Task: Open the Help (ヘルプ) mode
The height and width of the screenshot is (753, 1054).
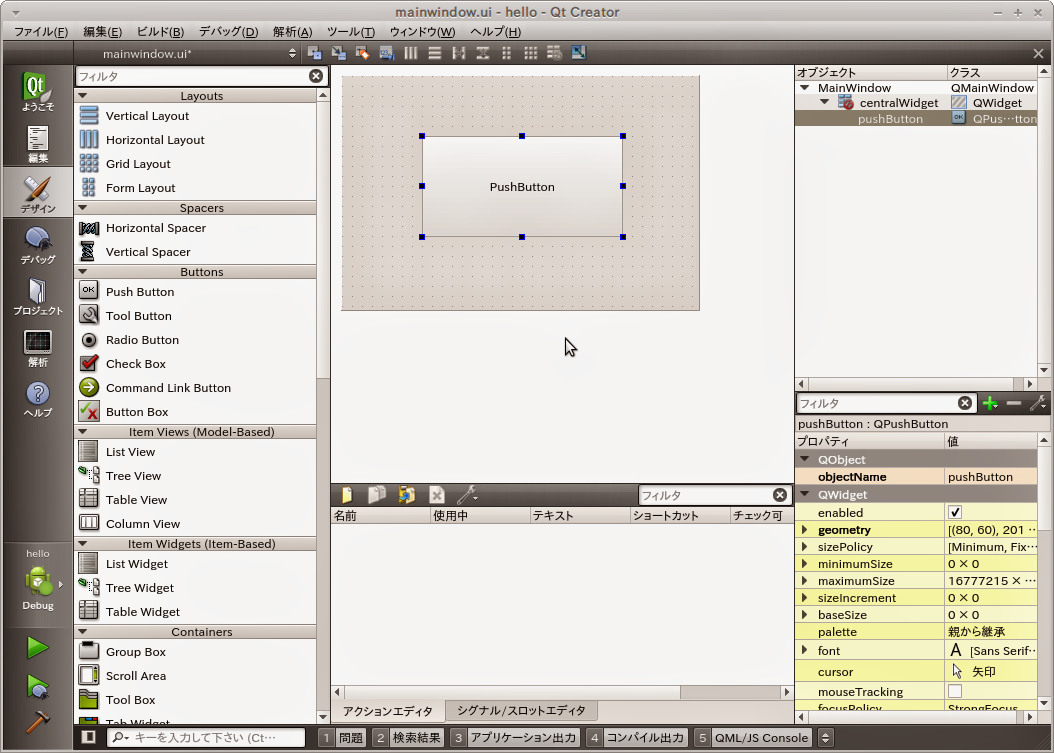Action: tap(38, 399)
